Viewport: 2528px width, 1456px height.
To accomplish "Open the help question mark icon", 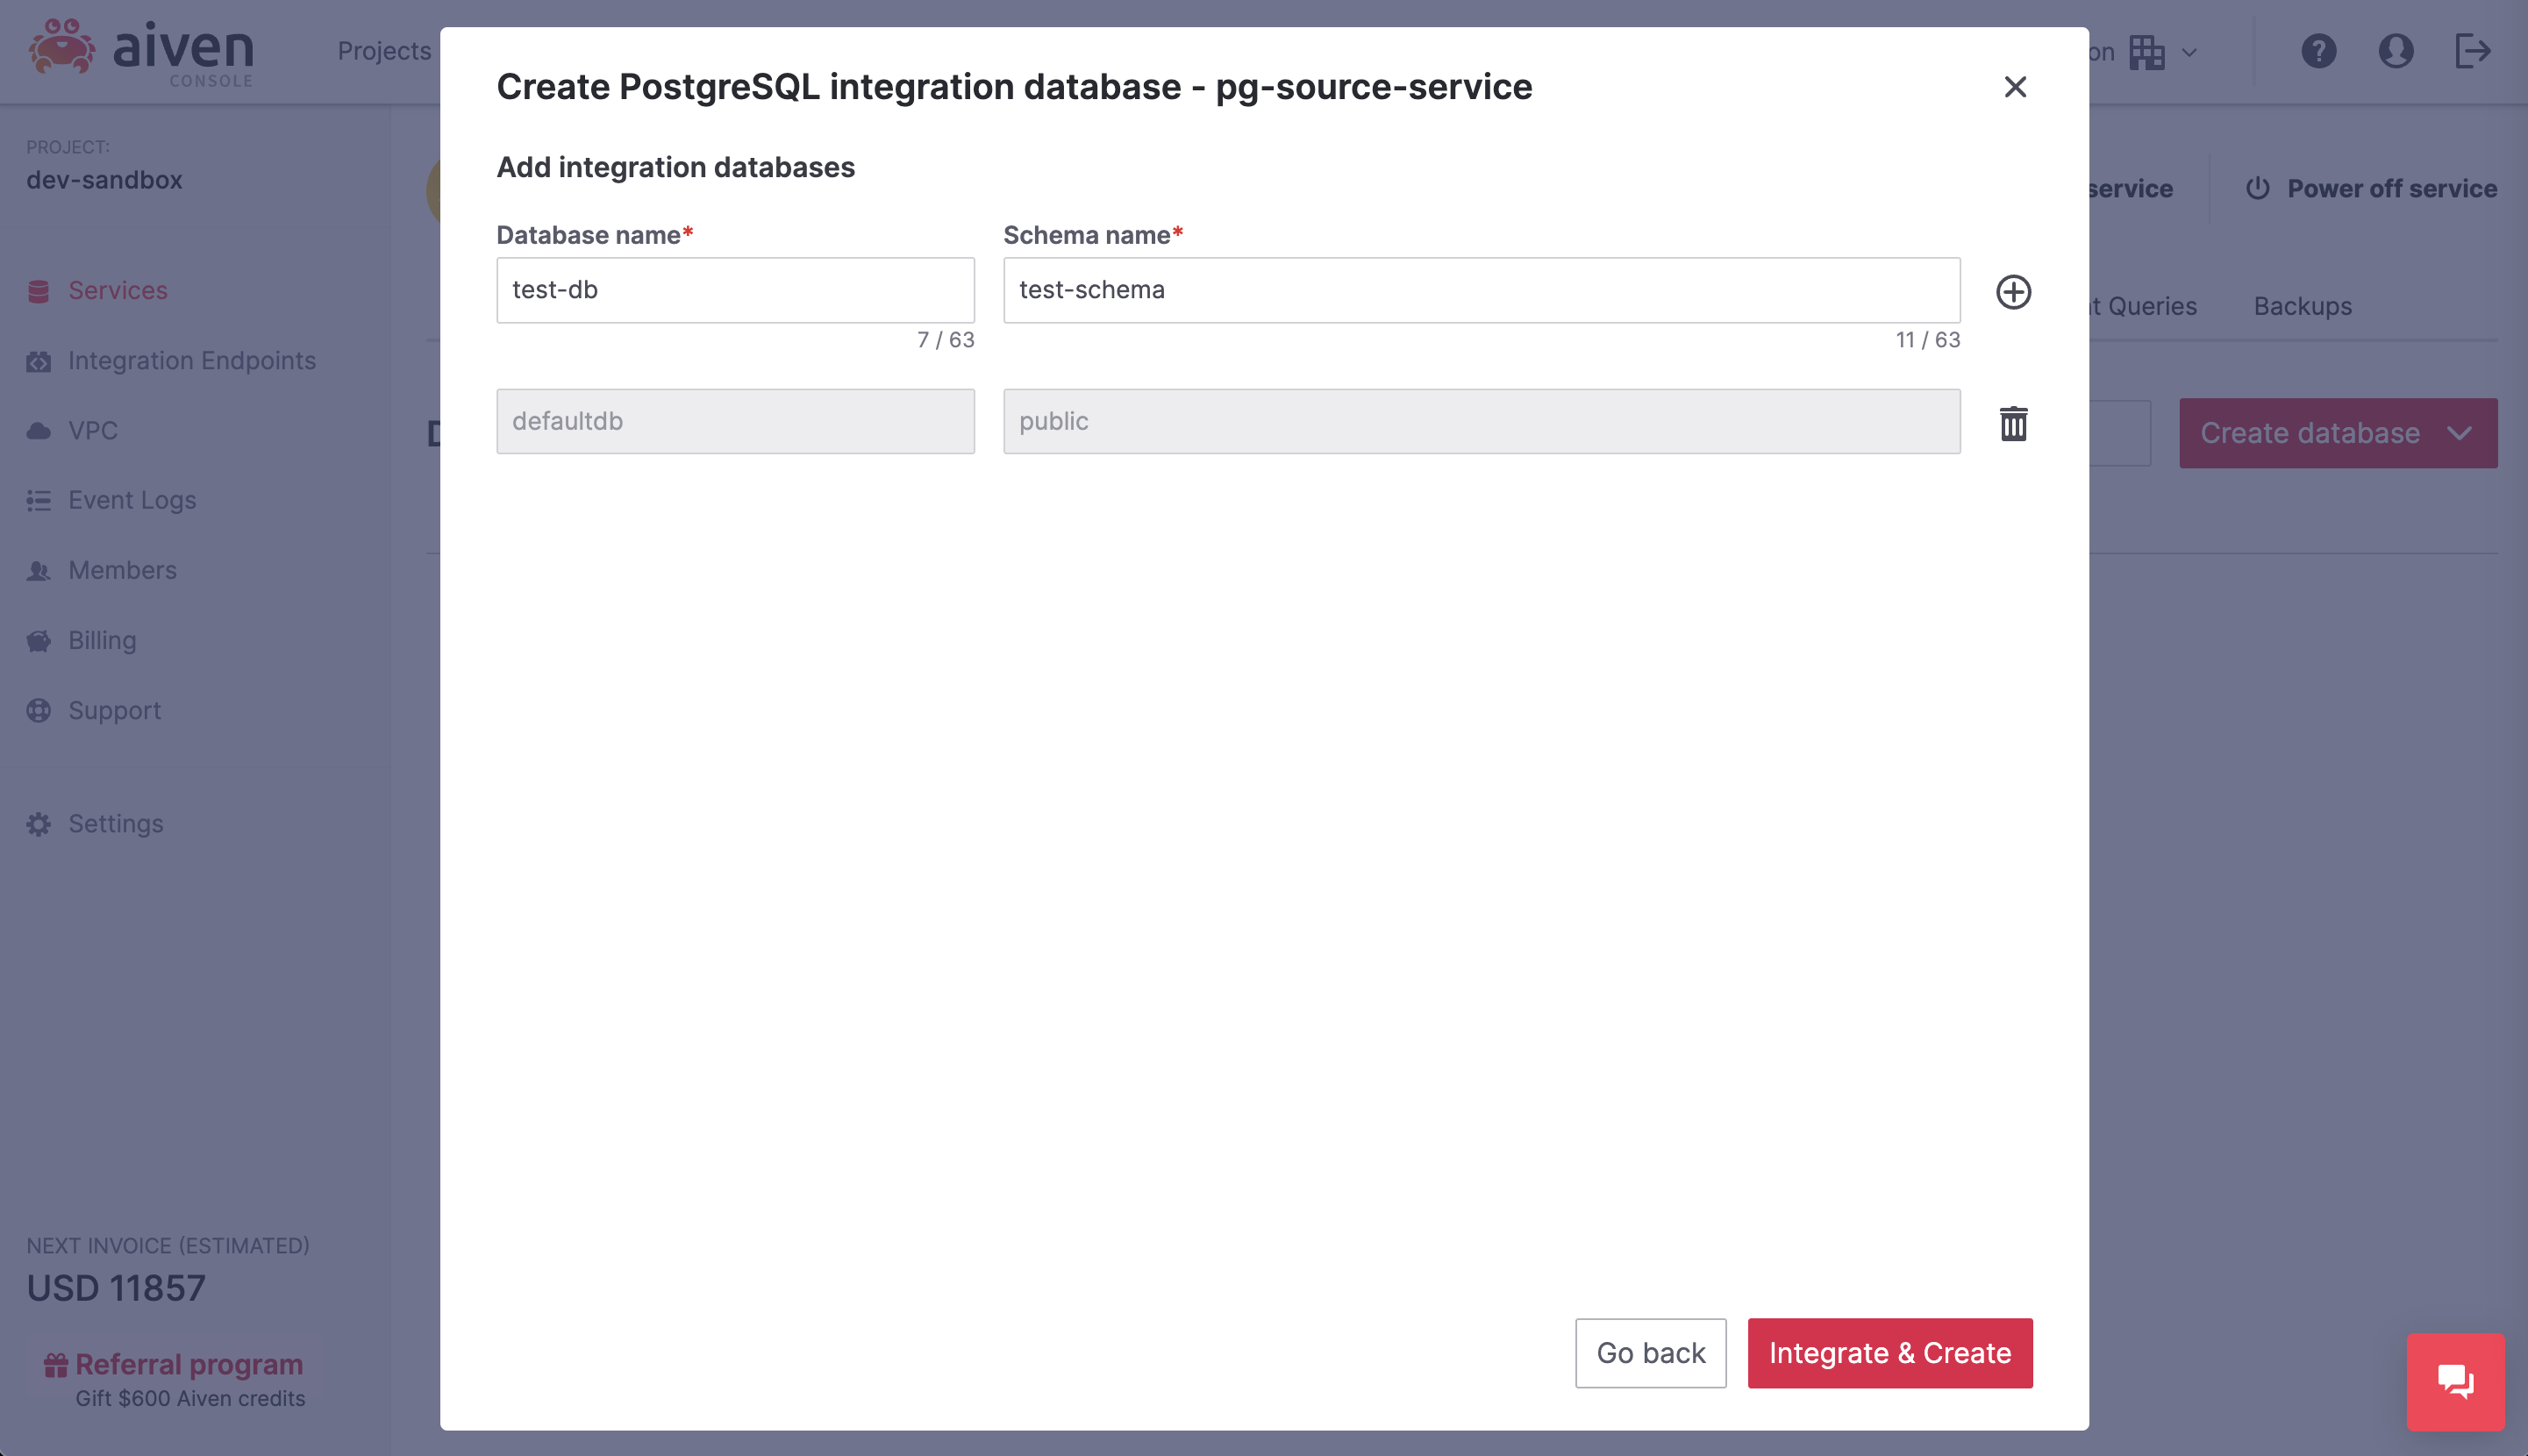I will click(x=2318, y=51).
